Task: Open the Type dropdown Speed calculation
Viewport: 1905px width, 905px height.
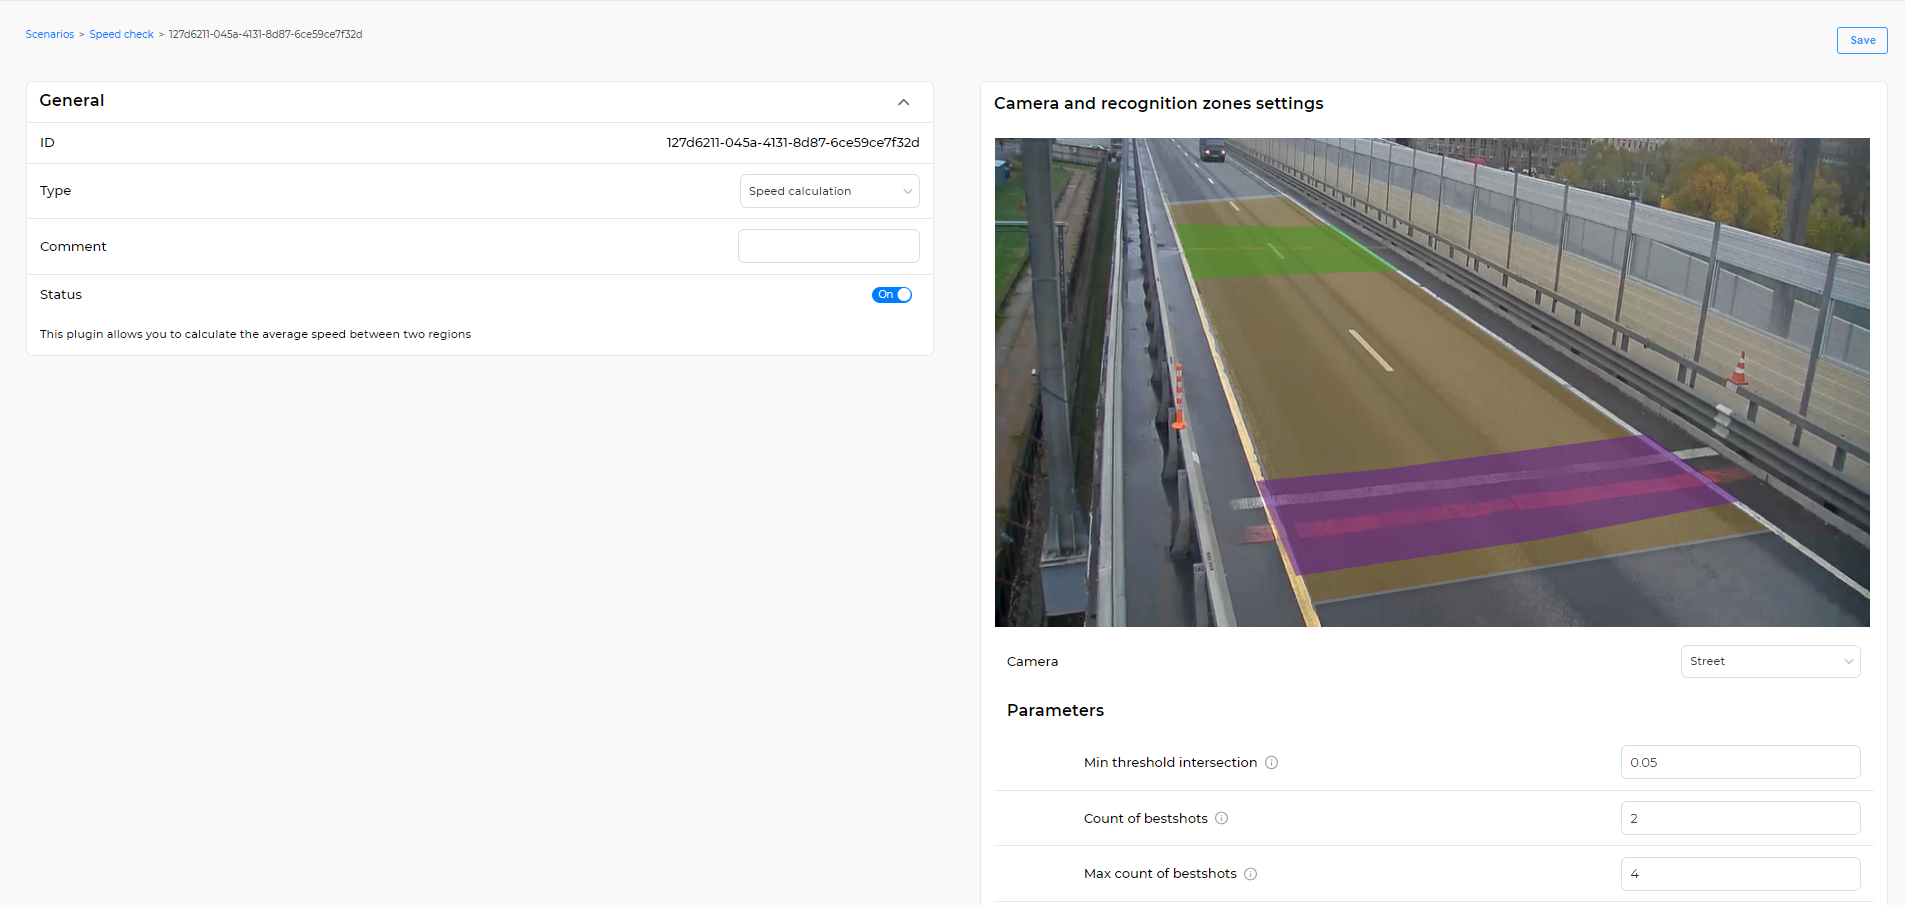Action: (829, 191)
